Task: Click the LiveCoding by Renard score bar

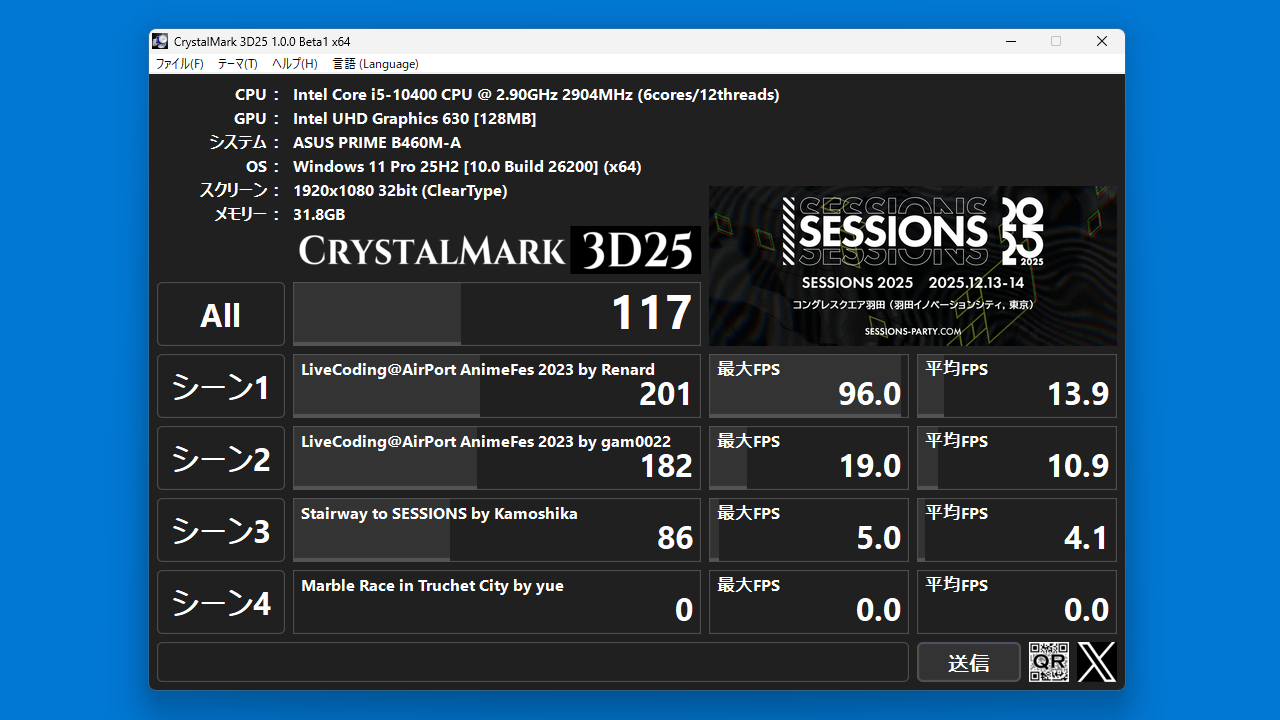Action: [497, 385]
